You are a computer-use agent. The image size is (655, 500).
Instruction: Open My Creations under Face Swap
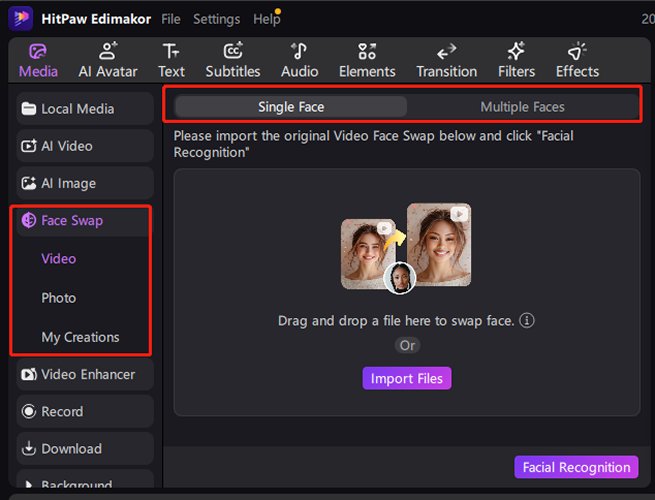click(80, 337)
